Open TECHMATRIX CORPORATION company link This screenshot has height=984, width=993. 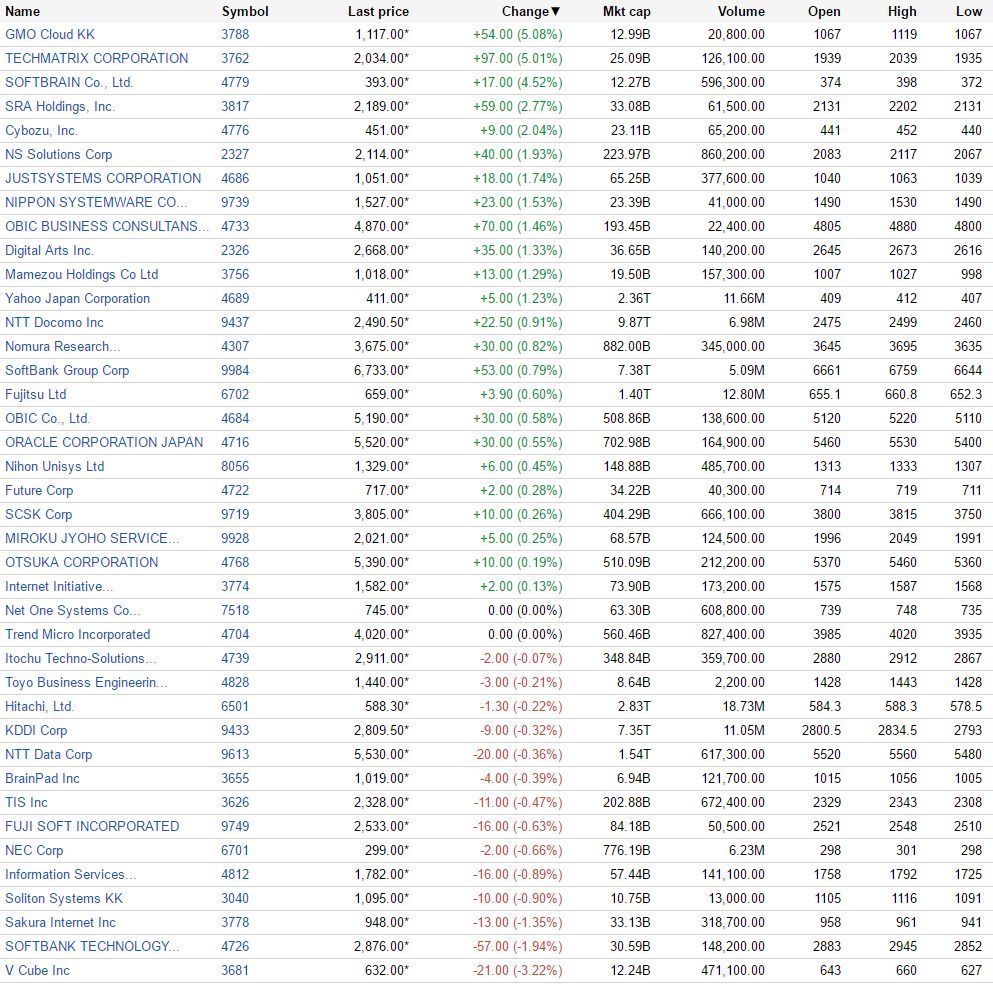pos(96,58)
